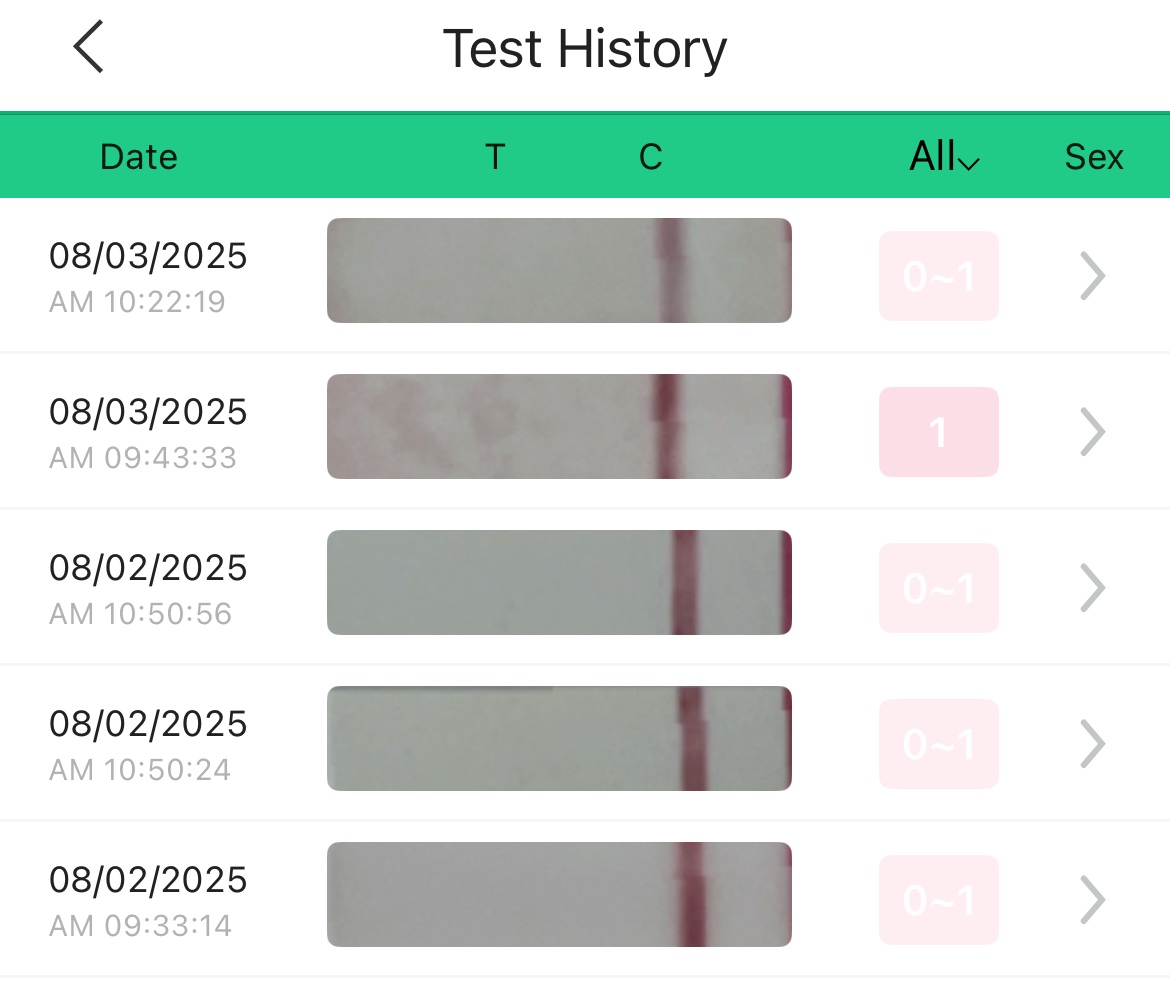The width and height of the screenshot is (1170, 987).
Task: View test strip image from 09:33:14
Action: coord(559,895)
